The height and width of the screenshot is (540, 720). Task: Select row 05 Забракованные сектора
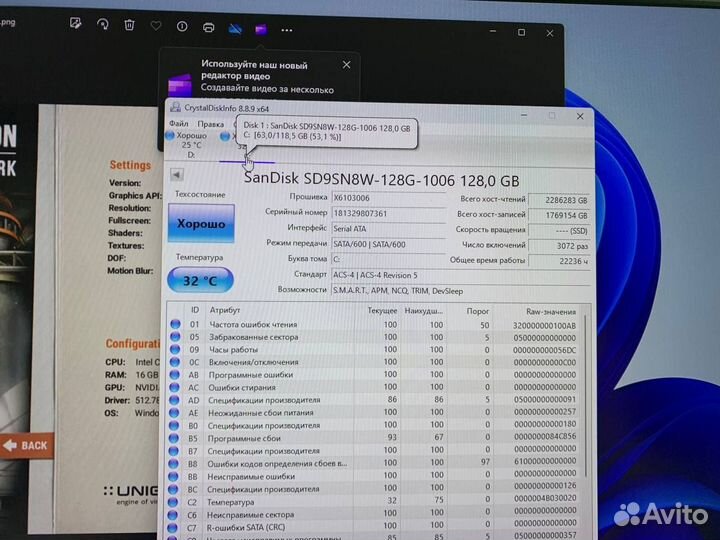[374, 337]
